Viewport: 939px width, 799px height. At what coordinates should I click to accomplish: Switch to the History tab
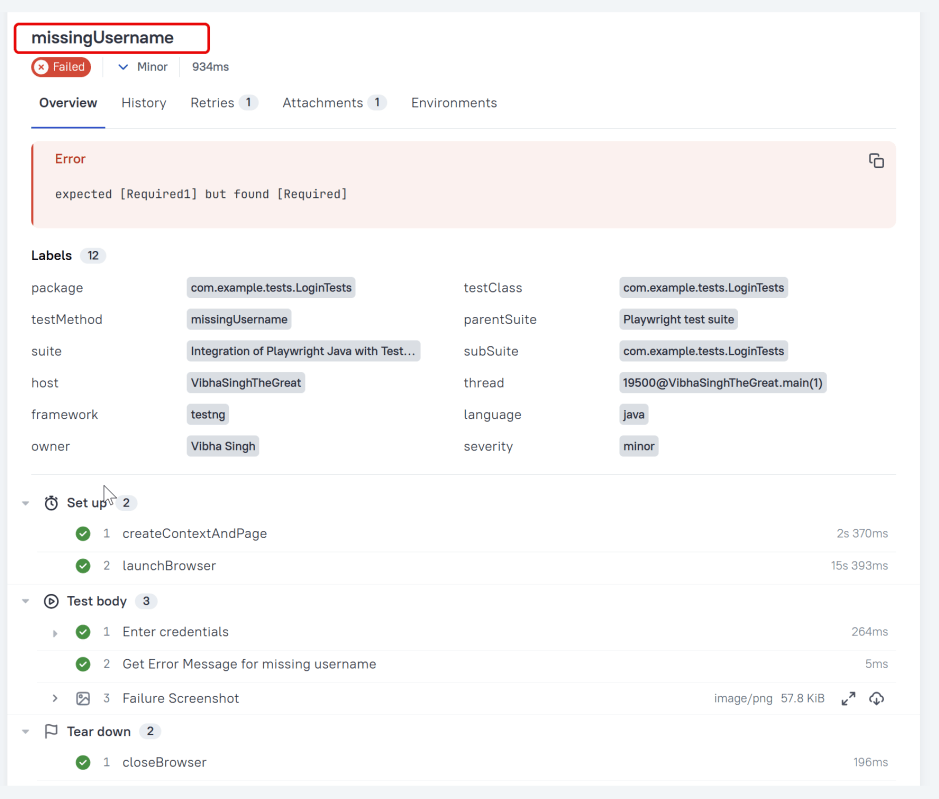[x=144, y=103]
